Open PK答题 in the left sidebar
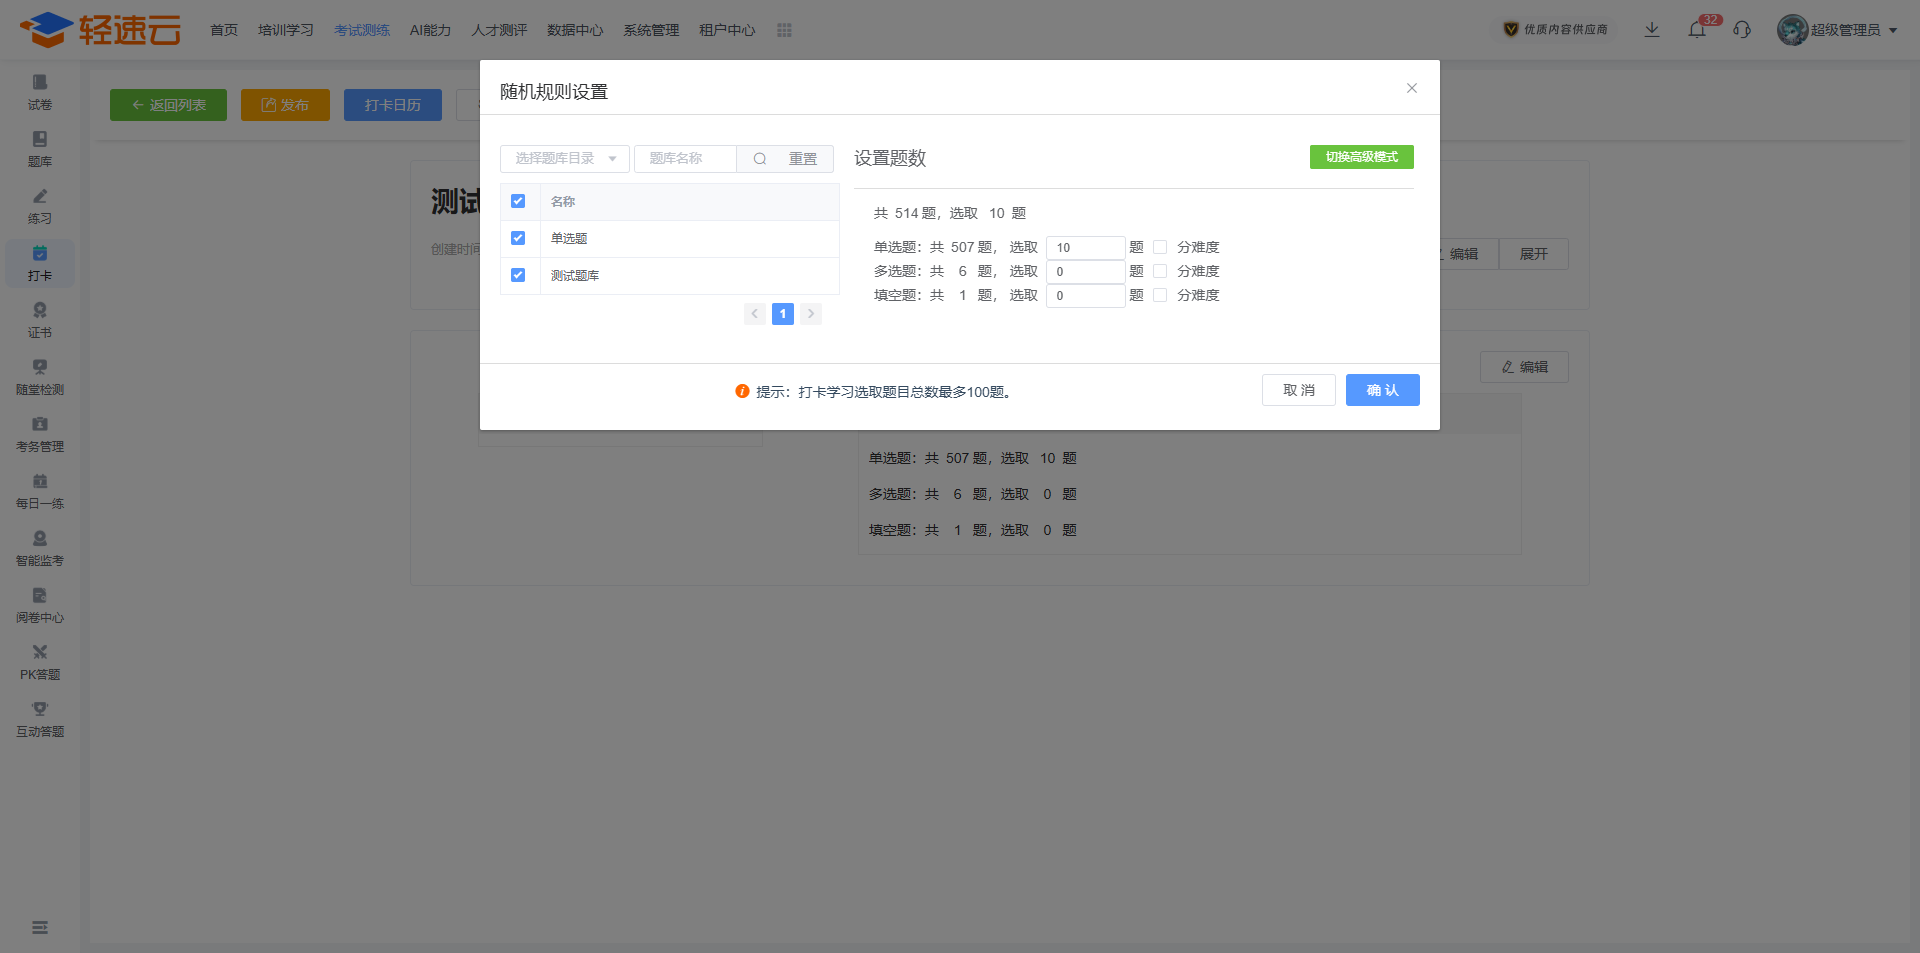 [40, 662]
